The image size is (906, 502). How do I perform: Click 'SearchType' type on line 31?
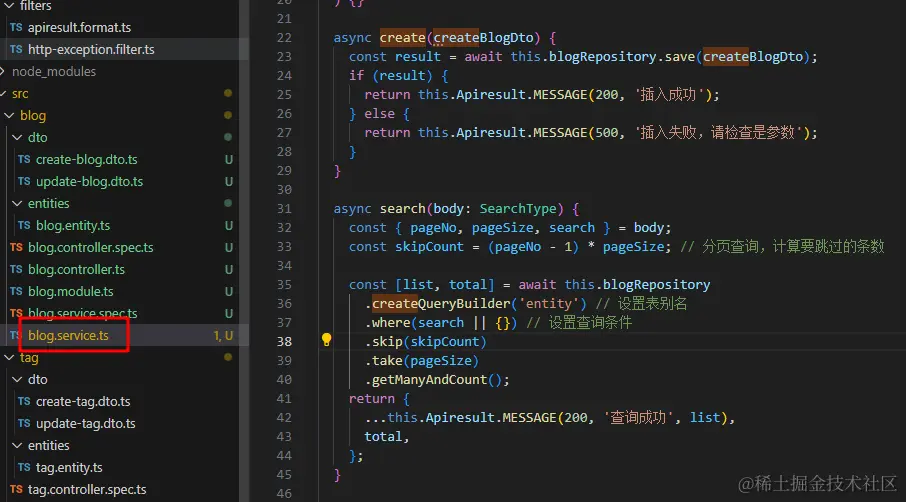pyautogui.click(x=518, y=209)
